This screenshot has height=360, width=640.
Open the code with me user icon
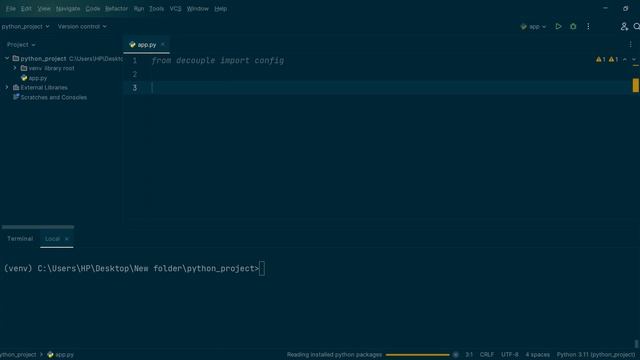624,27
